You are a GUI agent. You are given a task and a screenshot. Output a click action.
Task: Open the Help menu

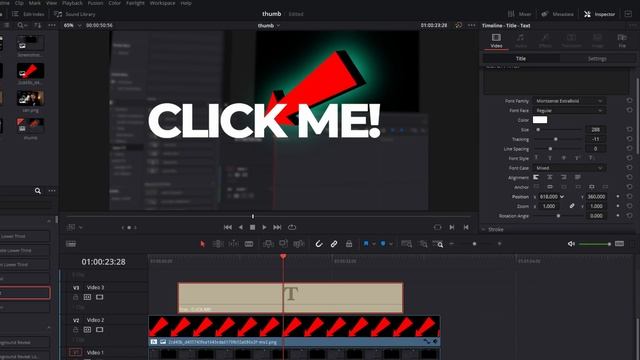[186, 3]
